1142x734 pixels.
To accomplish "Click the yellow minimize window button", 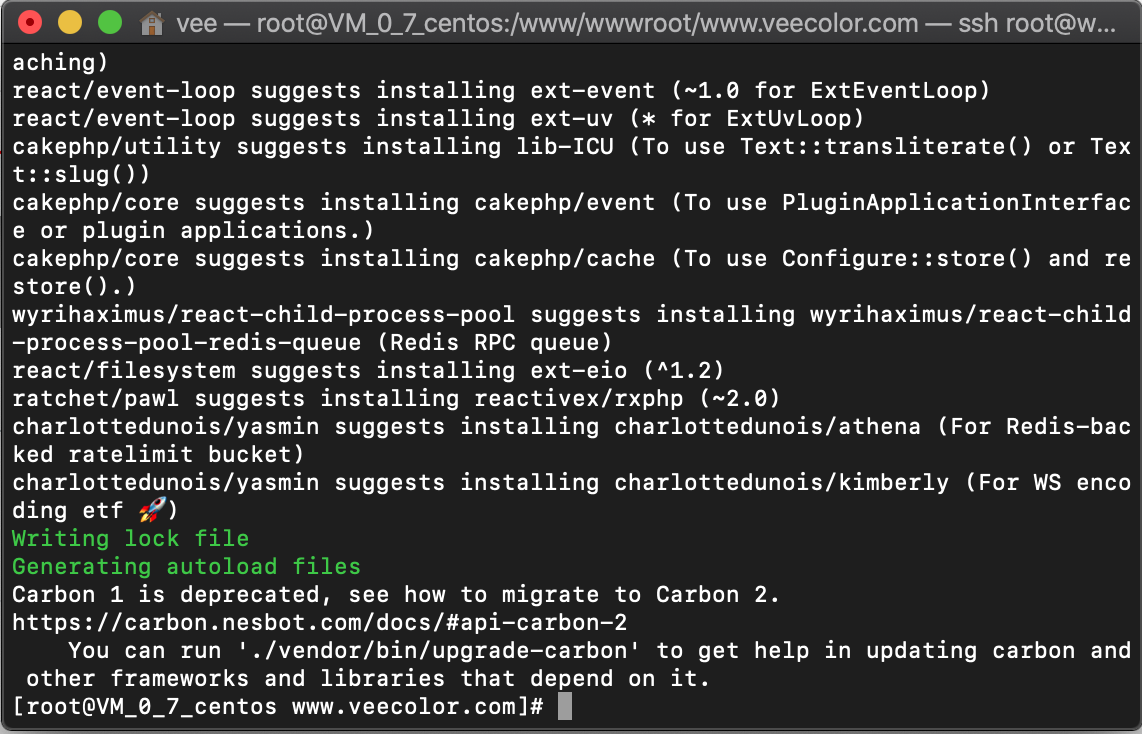I will (70, 23).
